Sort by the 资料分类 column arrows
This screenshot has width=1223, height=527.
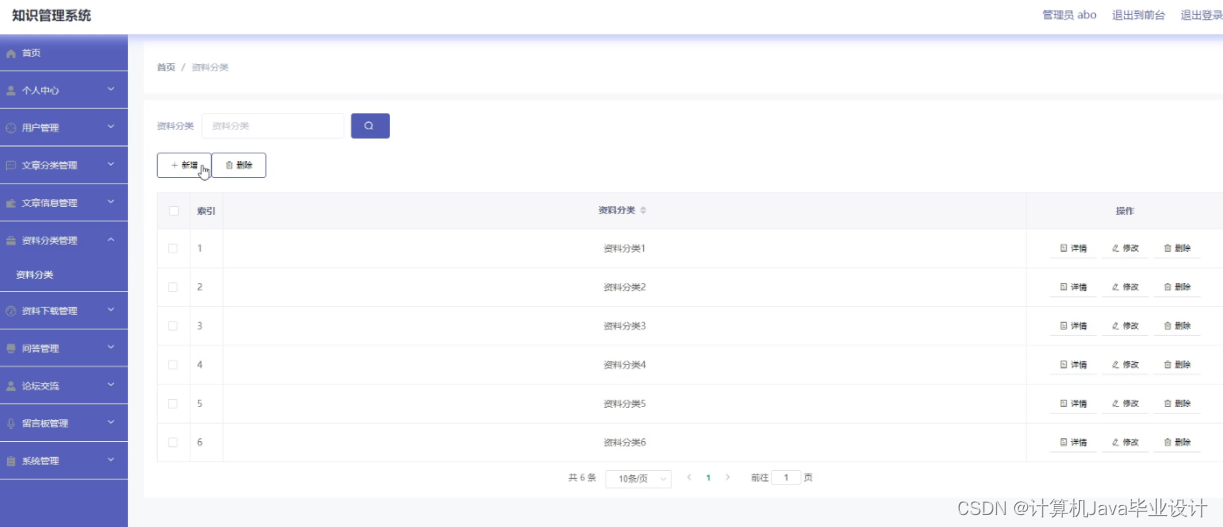(643, 211)
